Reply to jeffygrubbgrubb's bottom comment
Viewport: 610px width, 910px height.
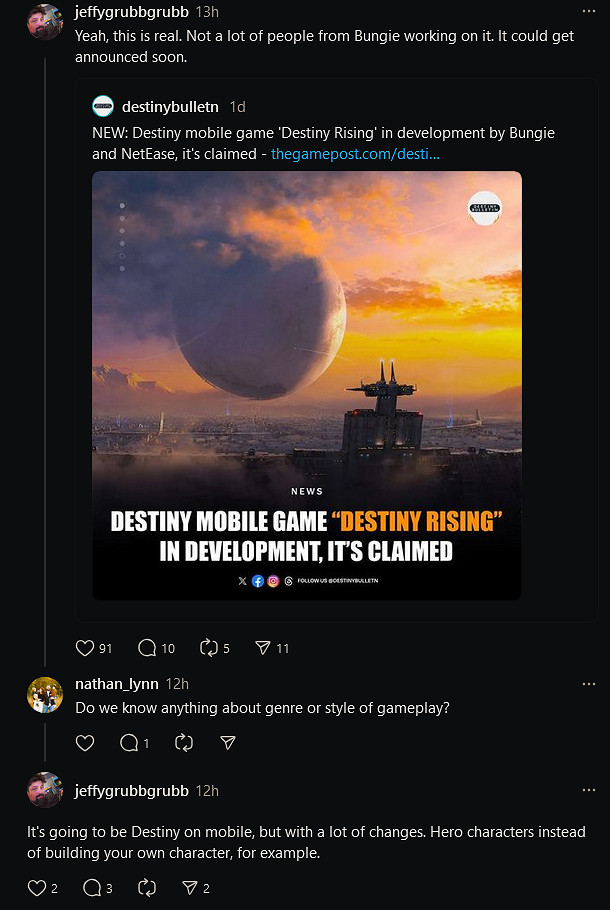click(x=92, y=888)
